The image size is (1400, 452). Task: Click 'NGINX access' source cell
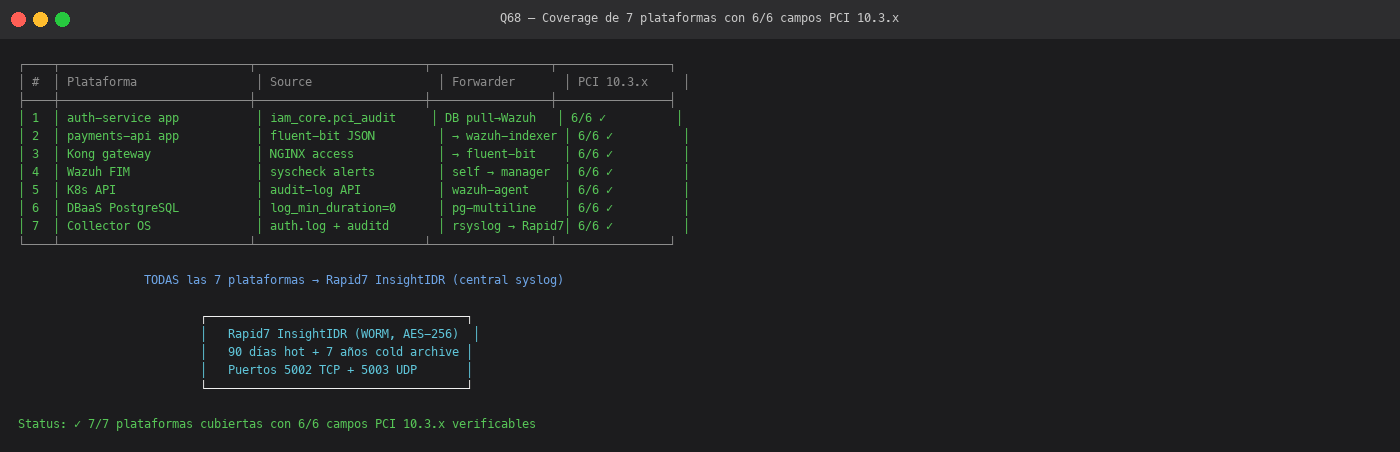tap(312, 154)
